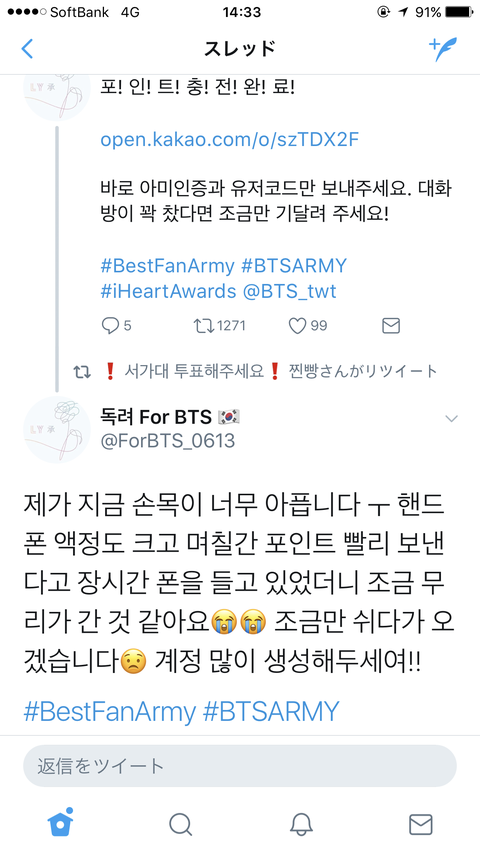Open the @ForBTS_0613 handle
The width and height of the screenshot is (480, 853).
tap(168, 440)
